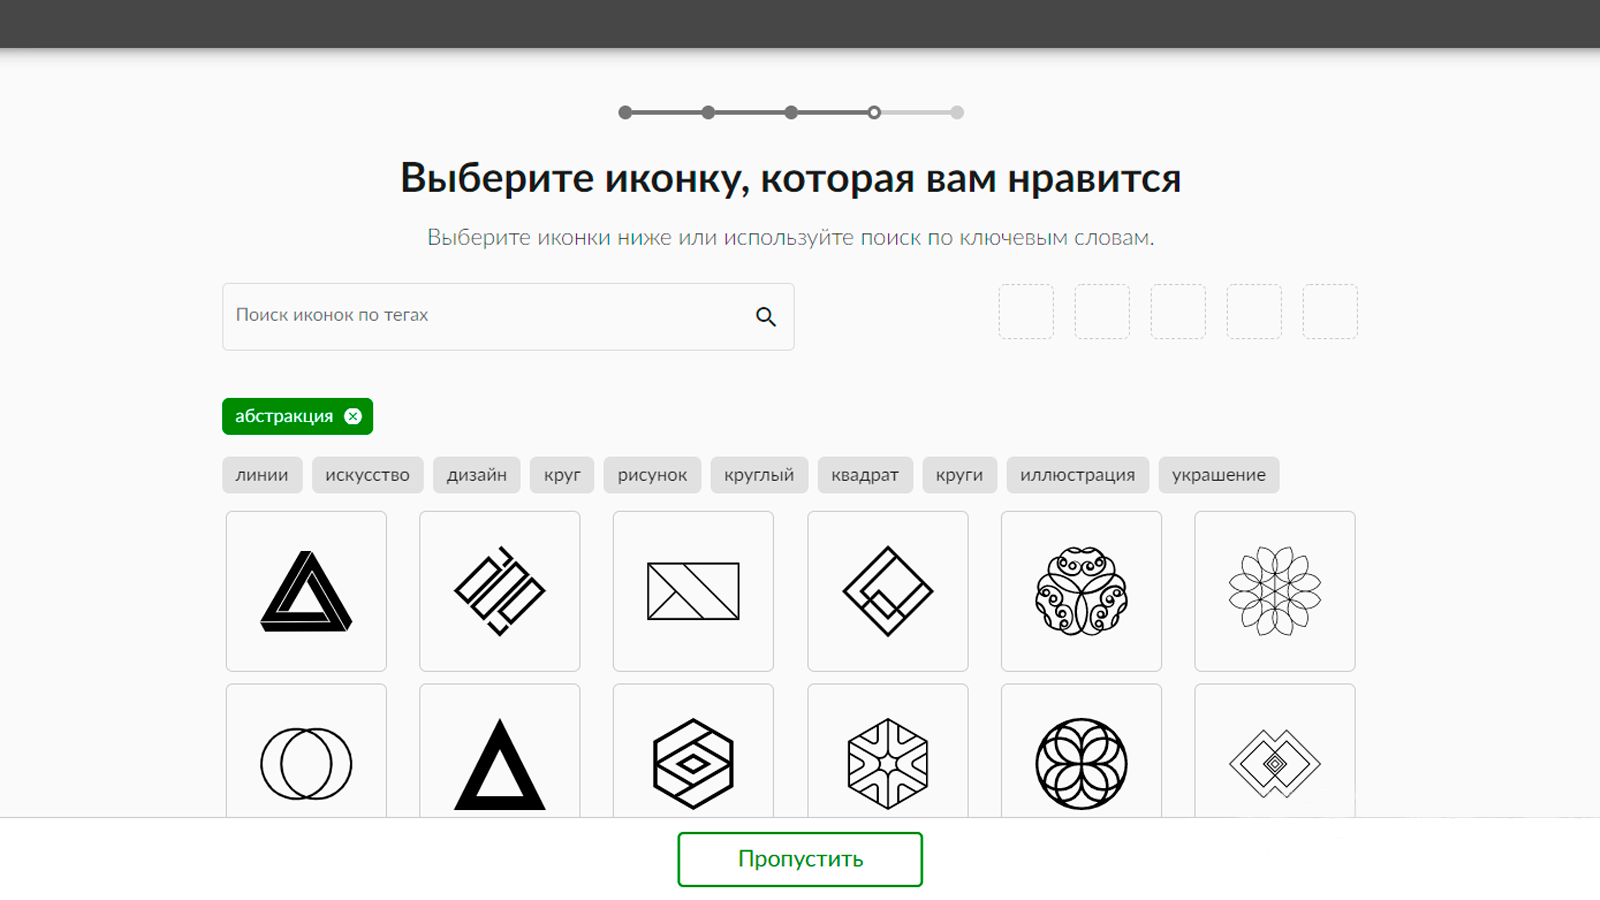Choose the украшение tag
This screenshot has width=1600, height=900.
coord(1219,475)
